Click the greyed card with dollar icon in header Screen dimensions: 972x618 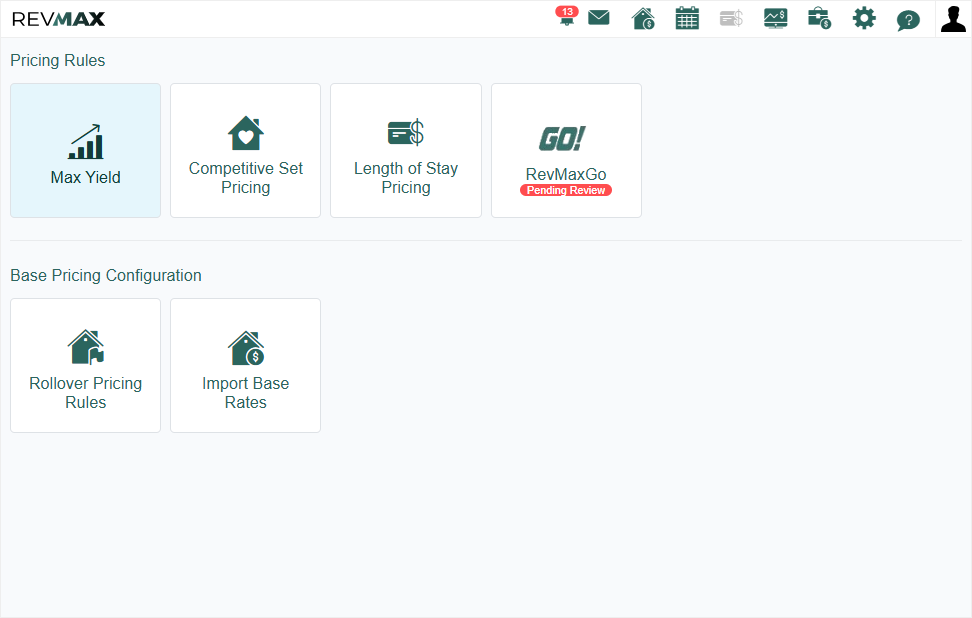point(731,19)
